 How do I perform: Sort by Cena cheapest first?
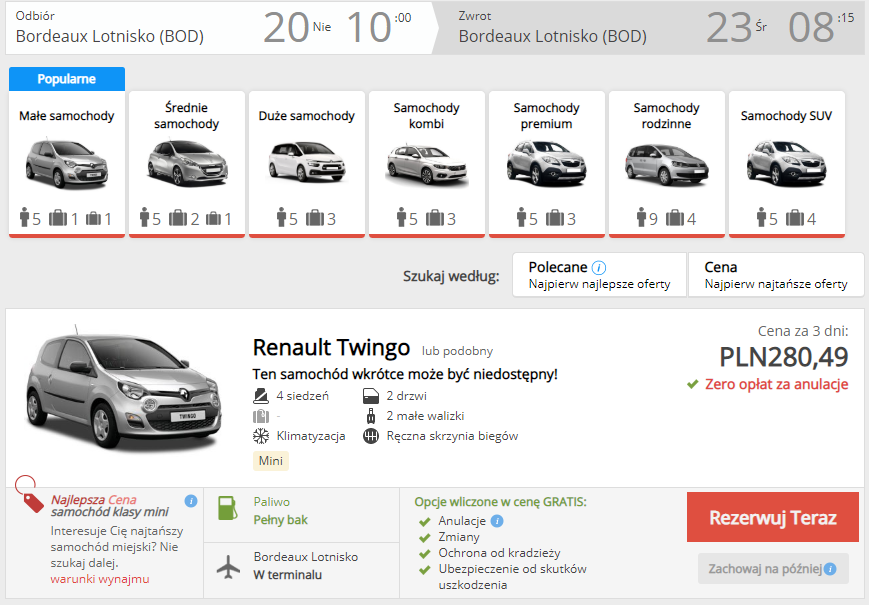point(776,275)
